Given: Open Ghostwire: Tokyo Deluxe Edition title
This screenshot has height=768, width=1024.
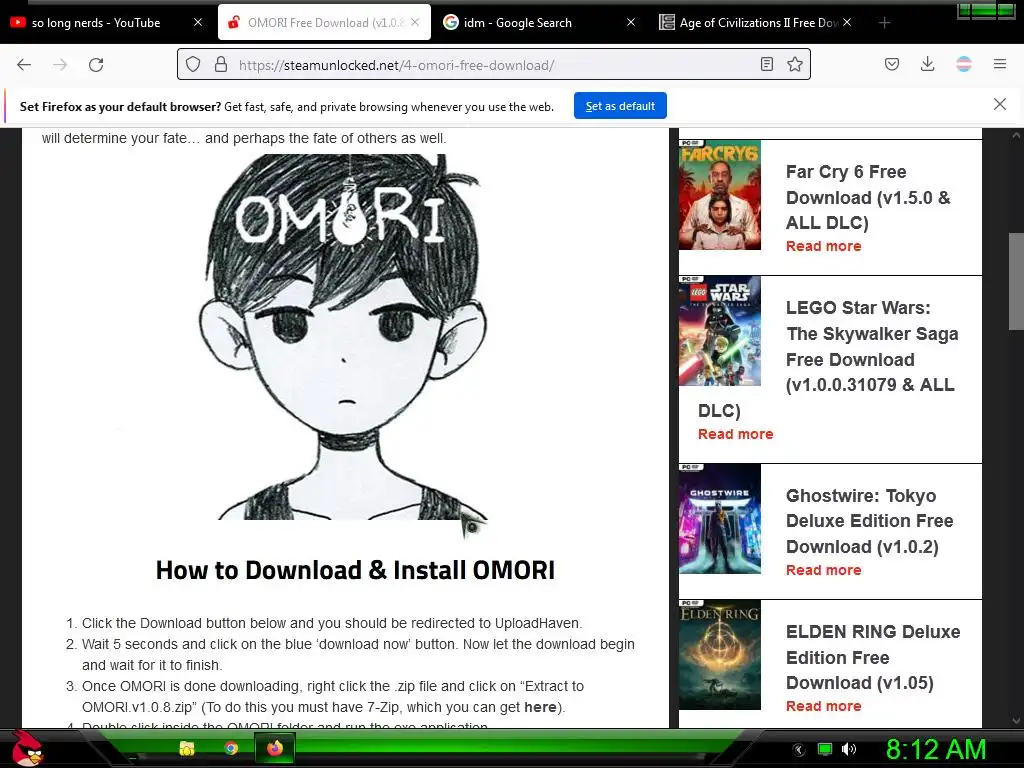Looking at the screenshot, I should [x=869, y=521].
